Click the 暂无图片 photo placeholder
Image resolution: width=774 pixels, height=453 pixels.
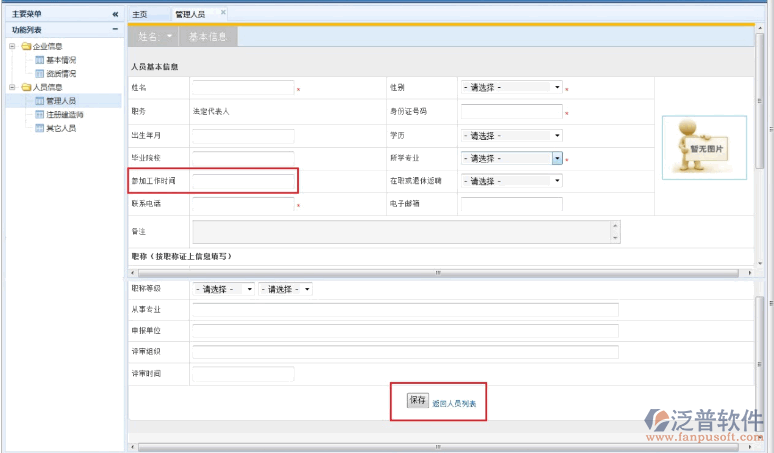(704, 147)
